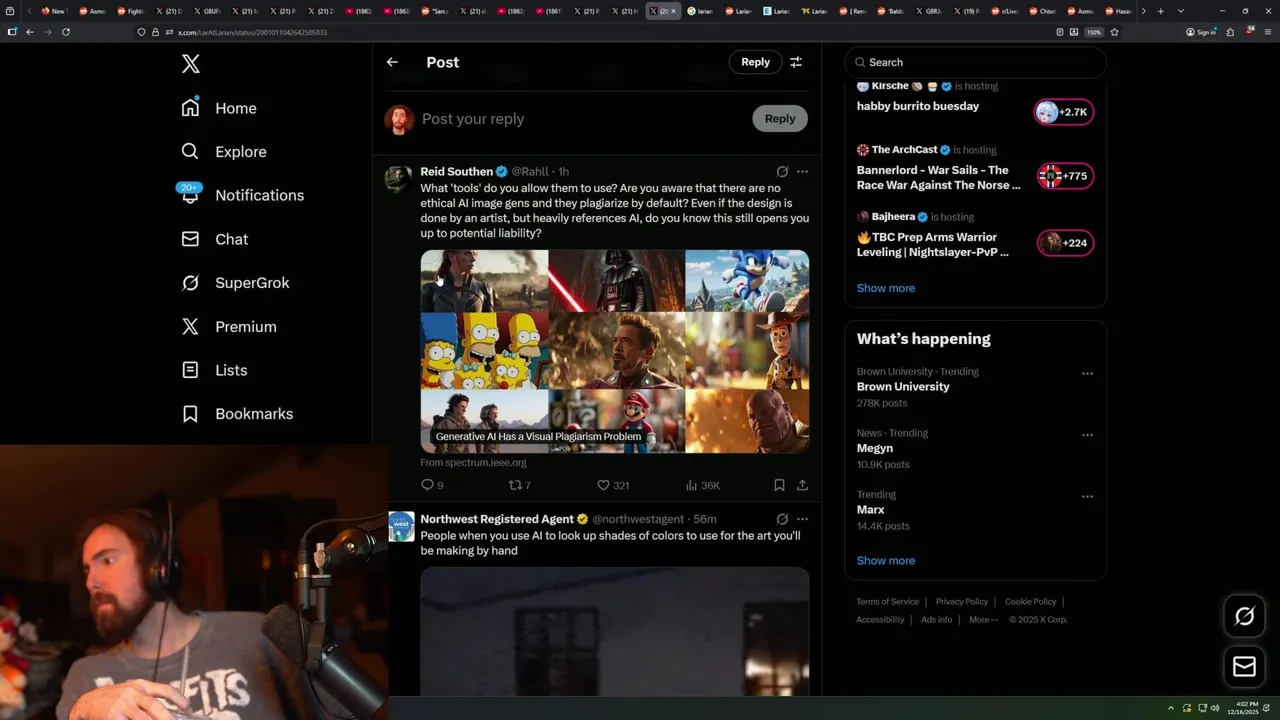Click 'Show more' under the live spaces list

point(885,288)
